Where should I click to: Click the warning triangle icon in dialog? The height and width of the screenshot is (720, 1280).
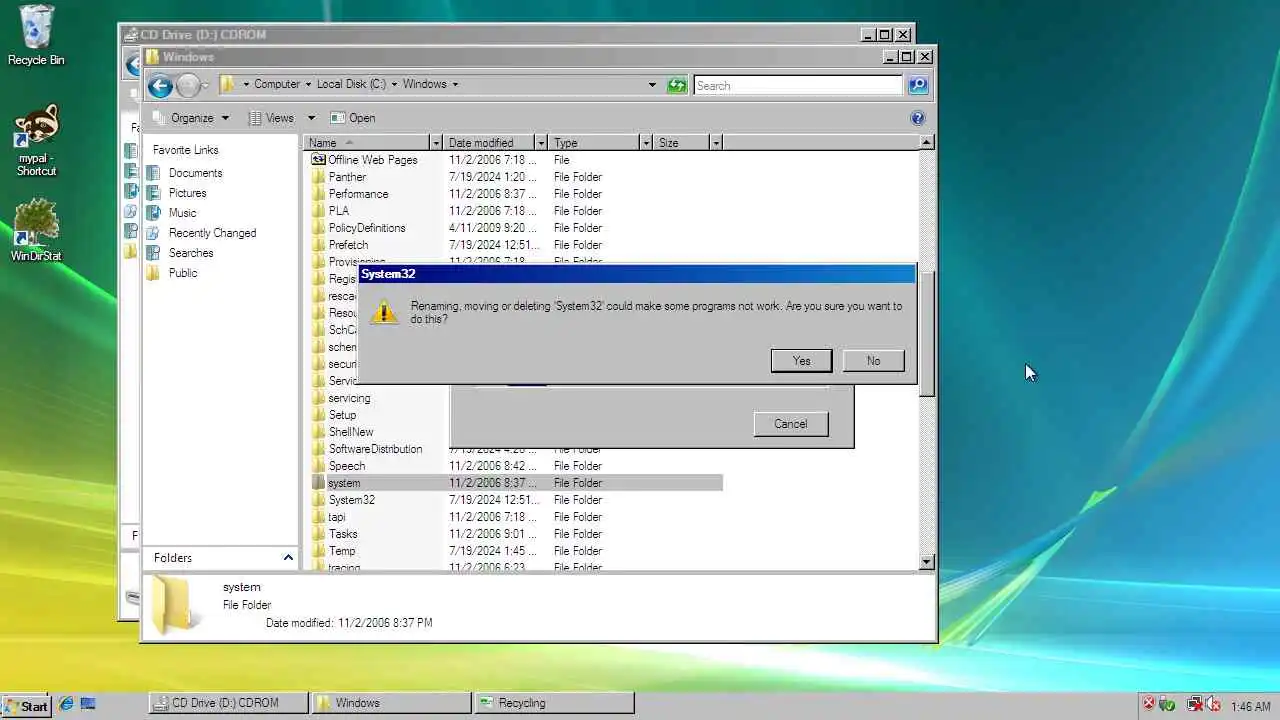coord(384,311)
